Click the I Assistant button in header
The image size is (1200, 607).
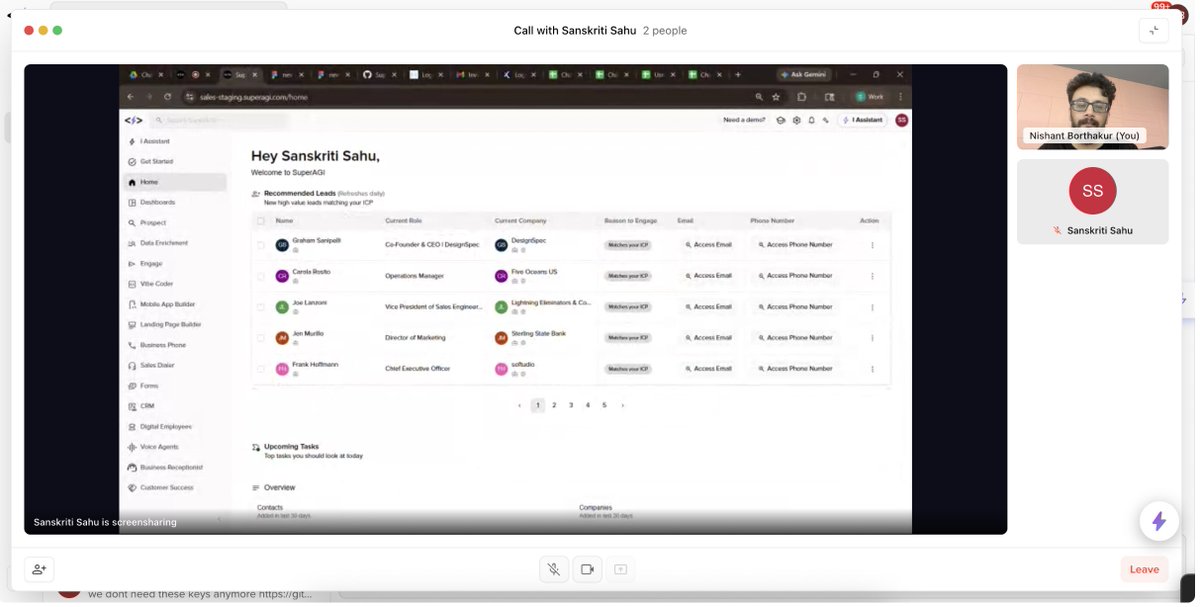(x=863, y=120)
